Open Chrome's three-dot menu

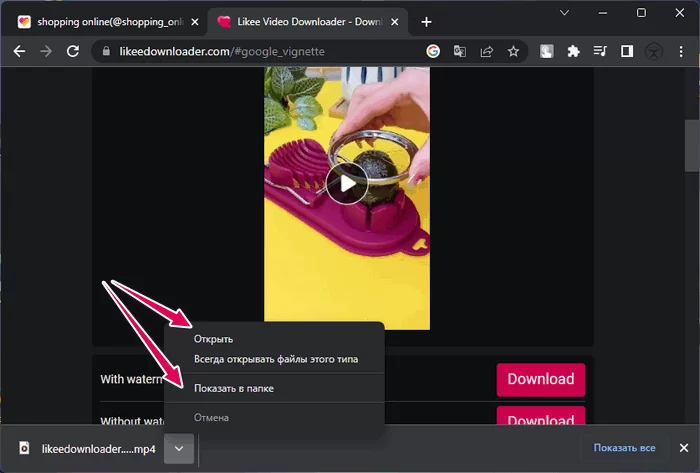tap(683, 50)
